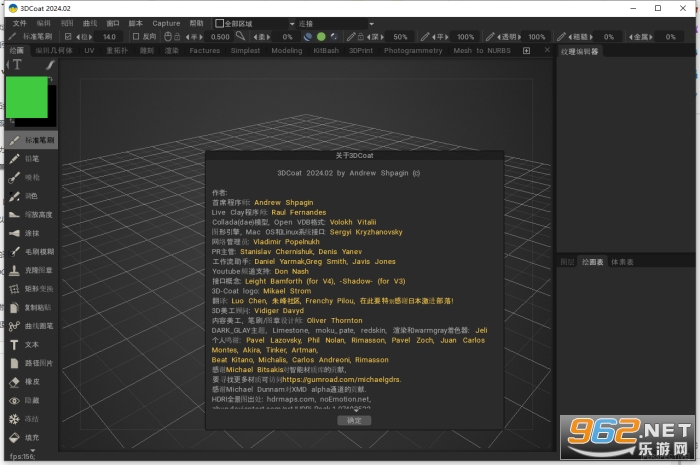Click the 透明 opacity 100% value field
The width and height of the screenshot is (700, 465).
pyautogui.click(x=536, y=37)
